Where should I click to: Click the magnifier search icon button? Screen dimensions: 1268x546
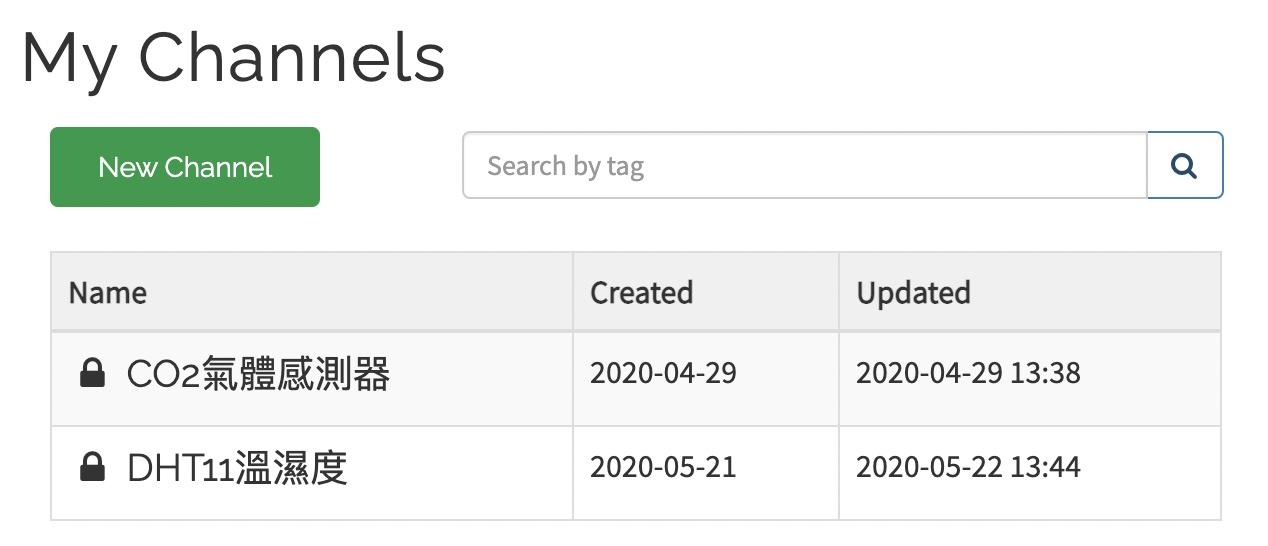point(1185,165)
